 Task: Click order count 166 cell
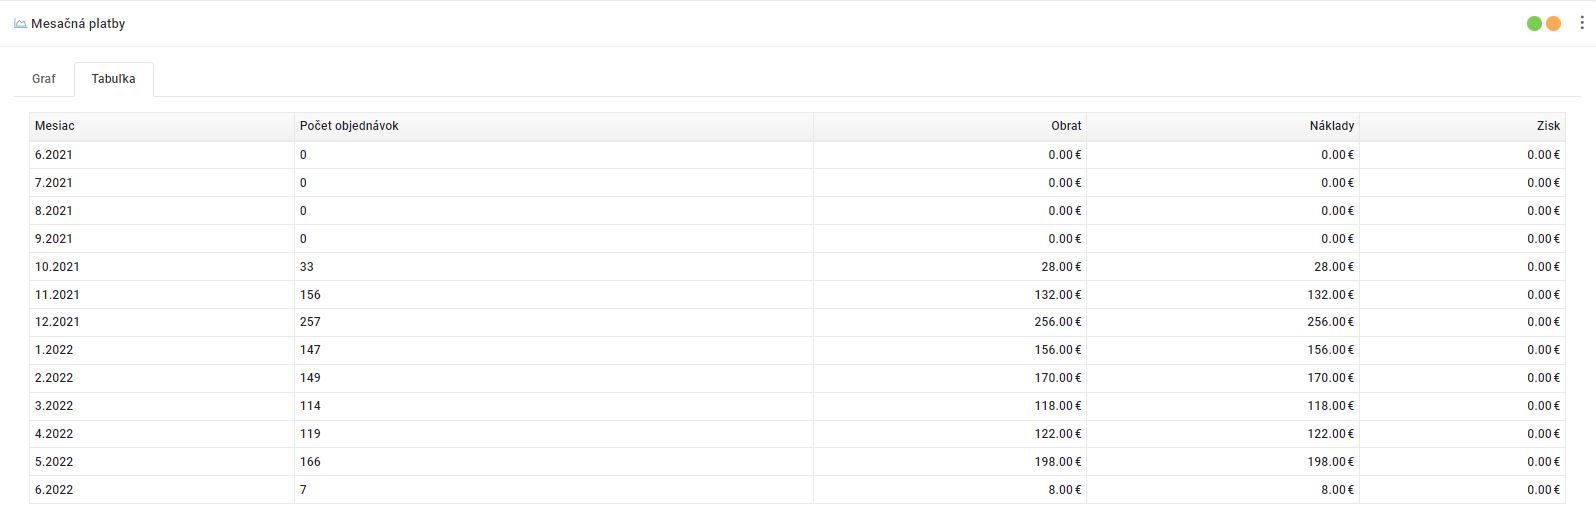[x=310, y=462]
